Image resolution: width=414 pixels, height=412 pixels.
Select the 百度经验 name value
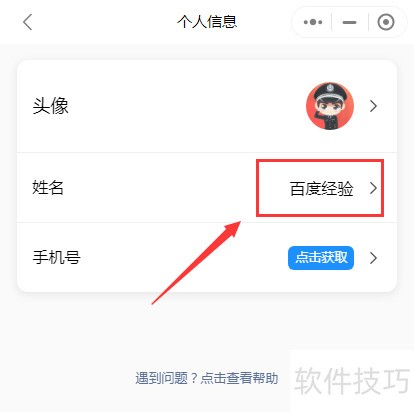tap(321, 189)
